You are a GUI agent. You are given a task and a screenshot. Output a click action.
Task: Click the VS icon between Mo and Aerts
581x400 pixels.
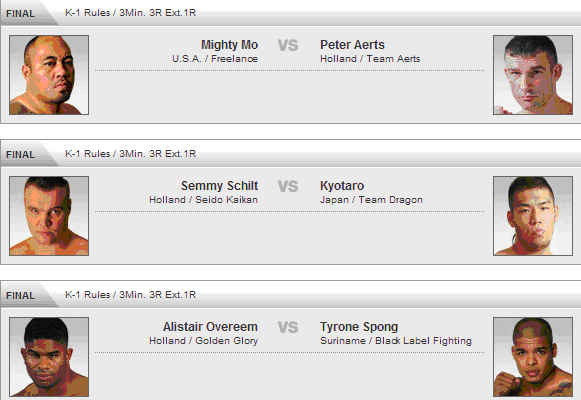(288, 46)
